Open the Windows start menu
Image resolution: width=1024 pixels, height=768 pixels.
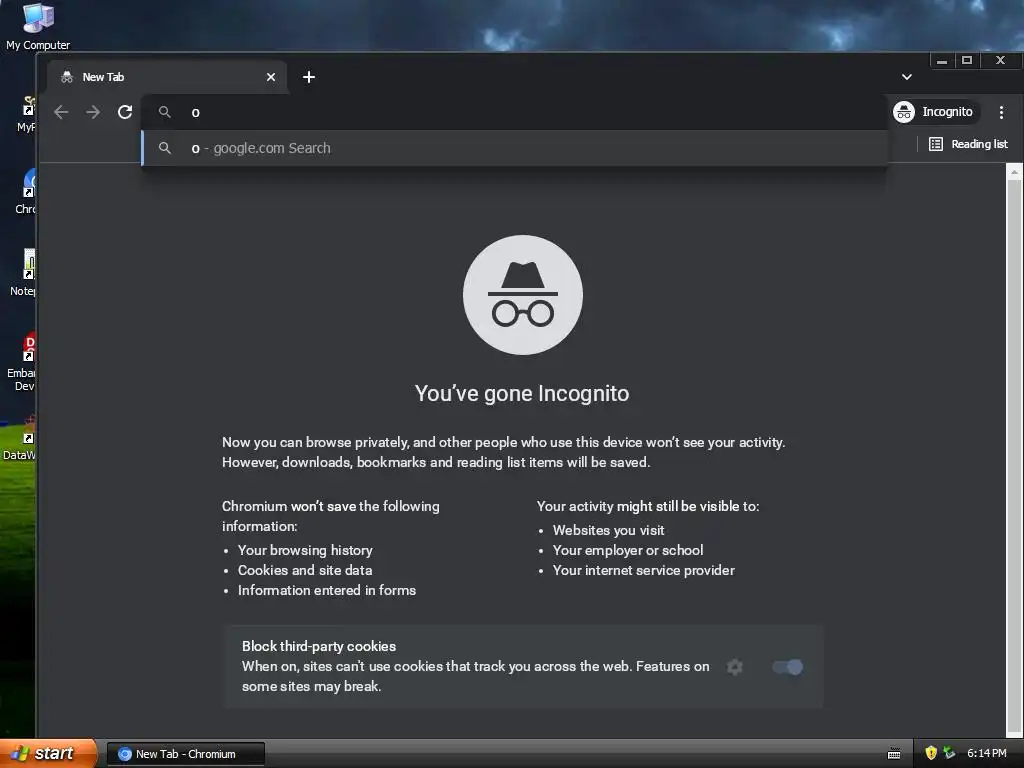(47, 754)
